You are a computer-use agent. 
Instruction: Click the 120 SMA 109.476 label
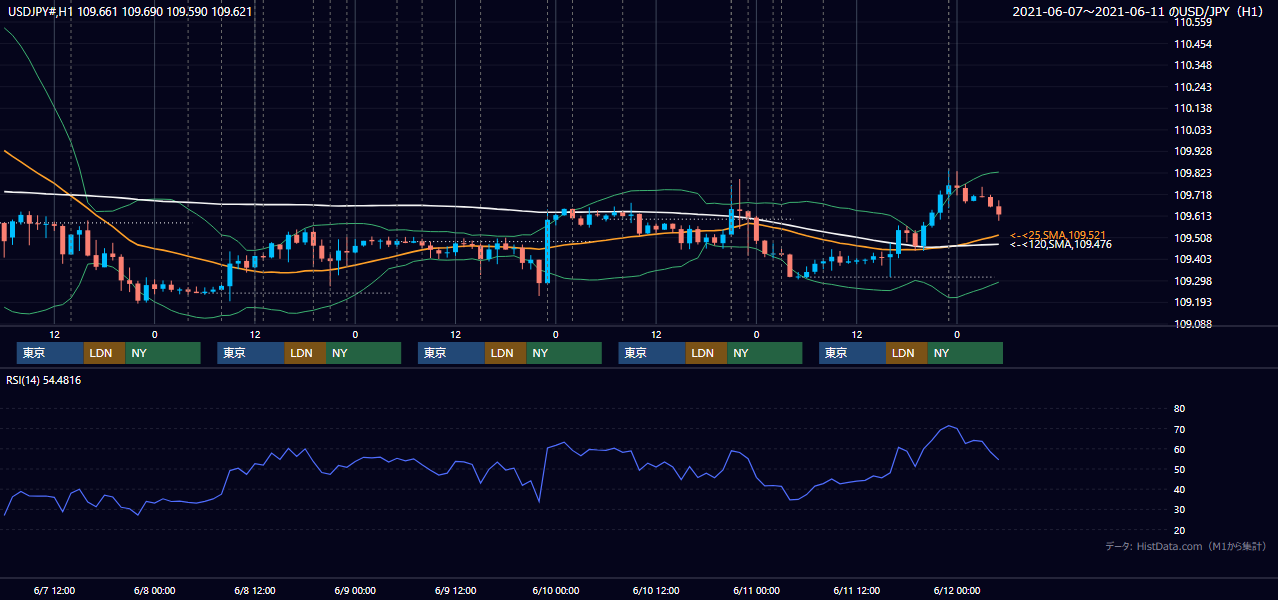coord(1060,244)
